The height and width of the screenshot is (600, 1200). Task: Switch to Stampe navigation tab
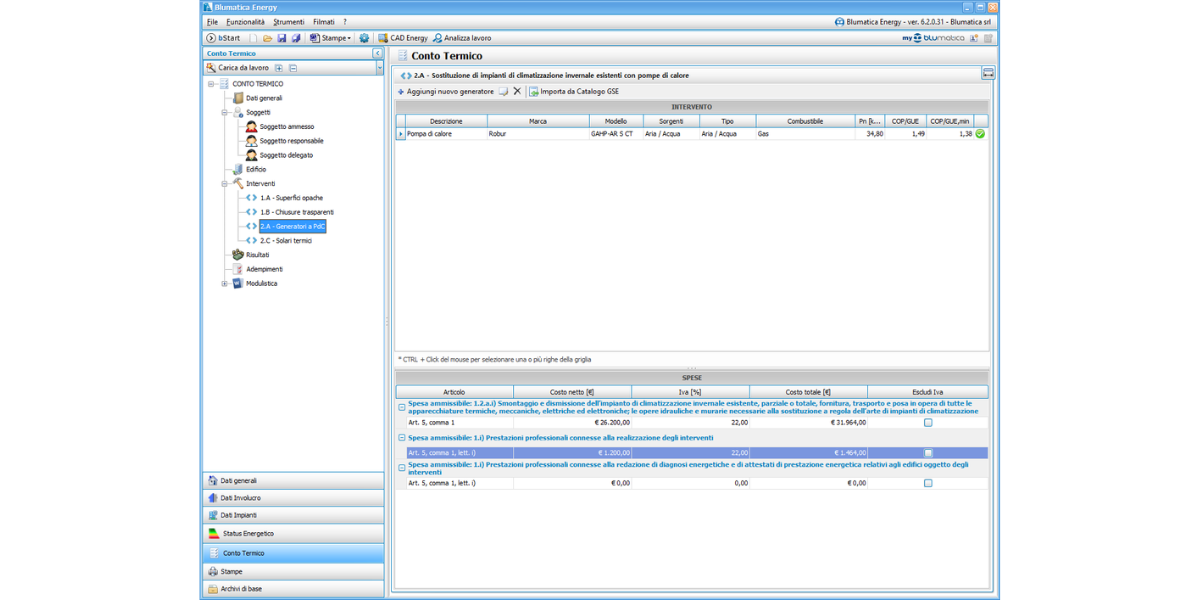point(293,571)
